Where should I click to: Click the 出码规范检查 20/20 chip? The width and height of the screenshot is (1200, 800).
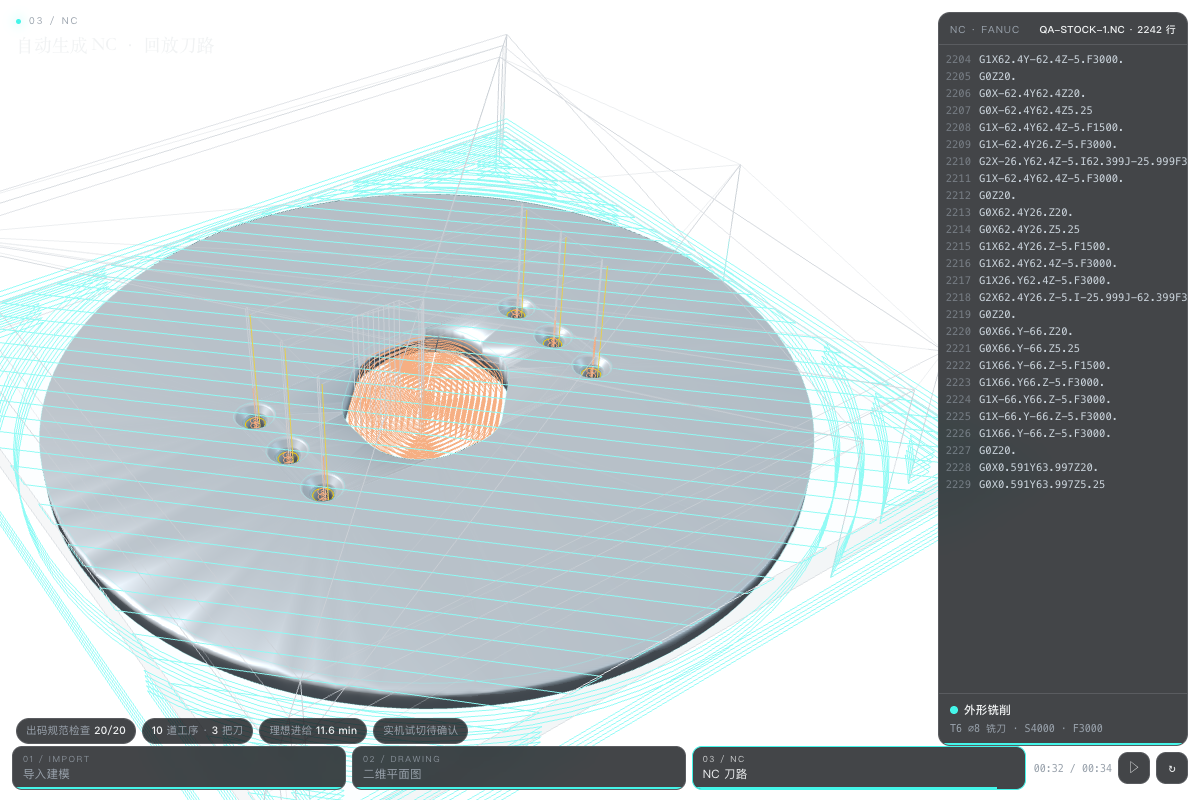76,731
